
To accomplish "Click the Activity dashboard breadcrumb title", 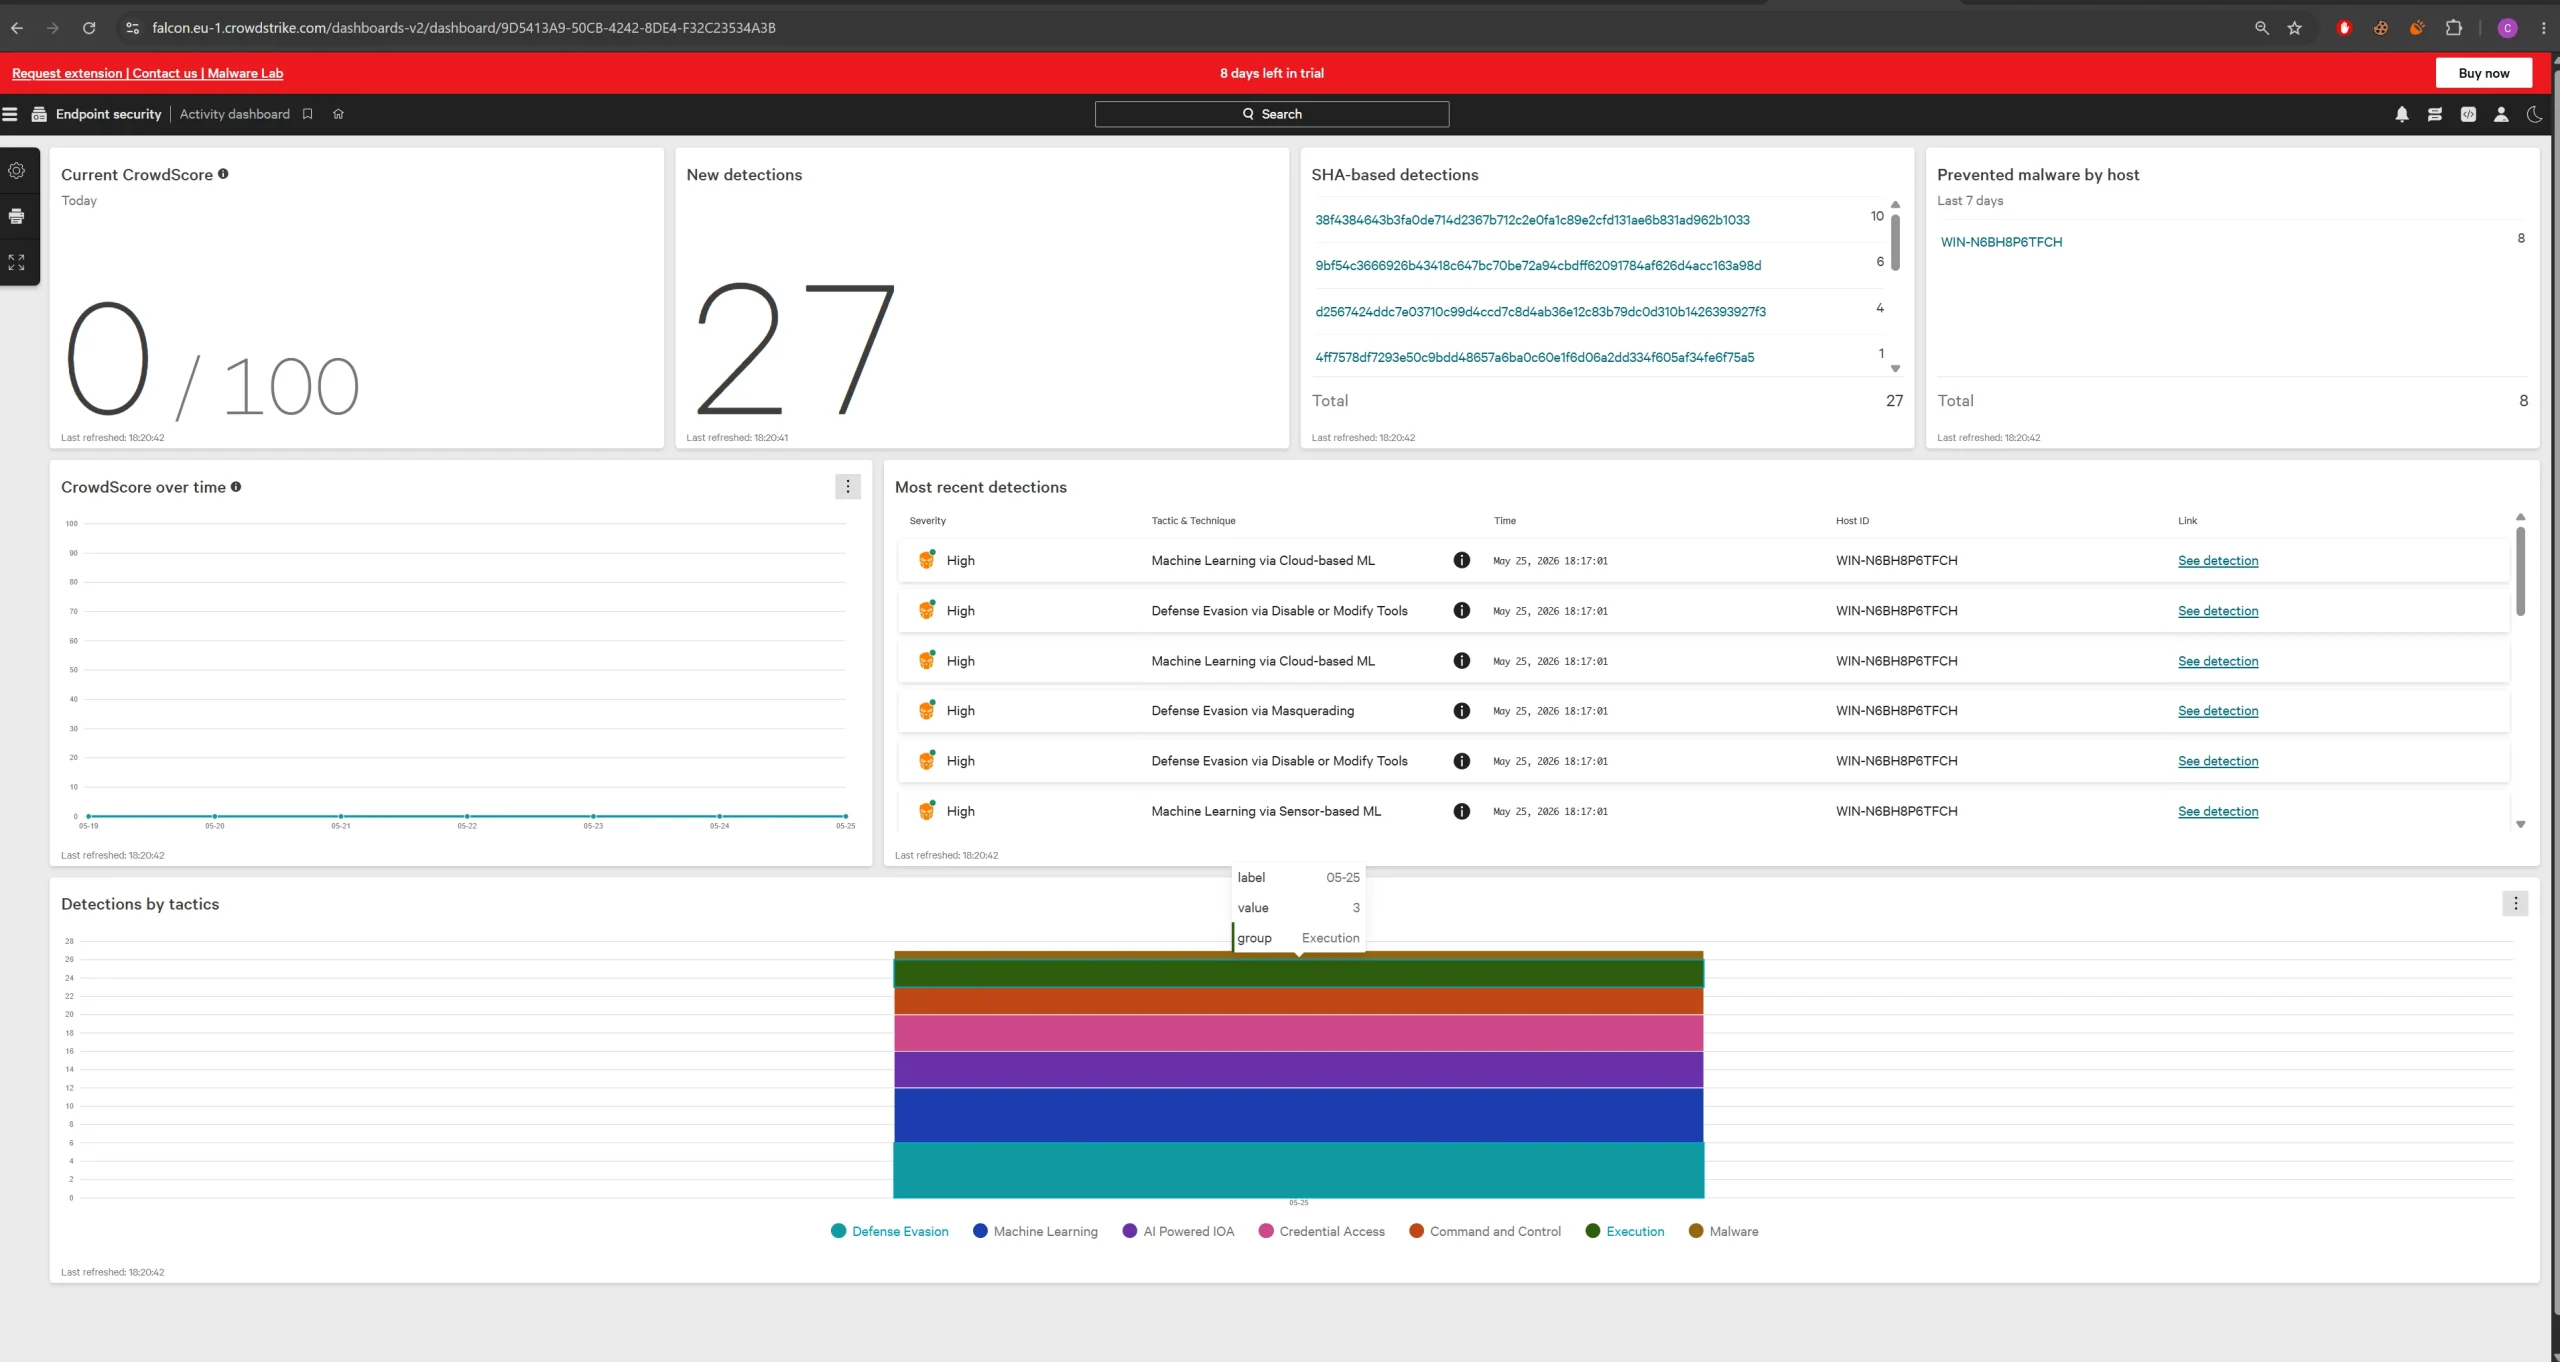I will coord(235,114).
